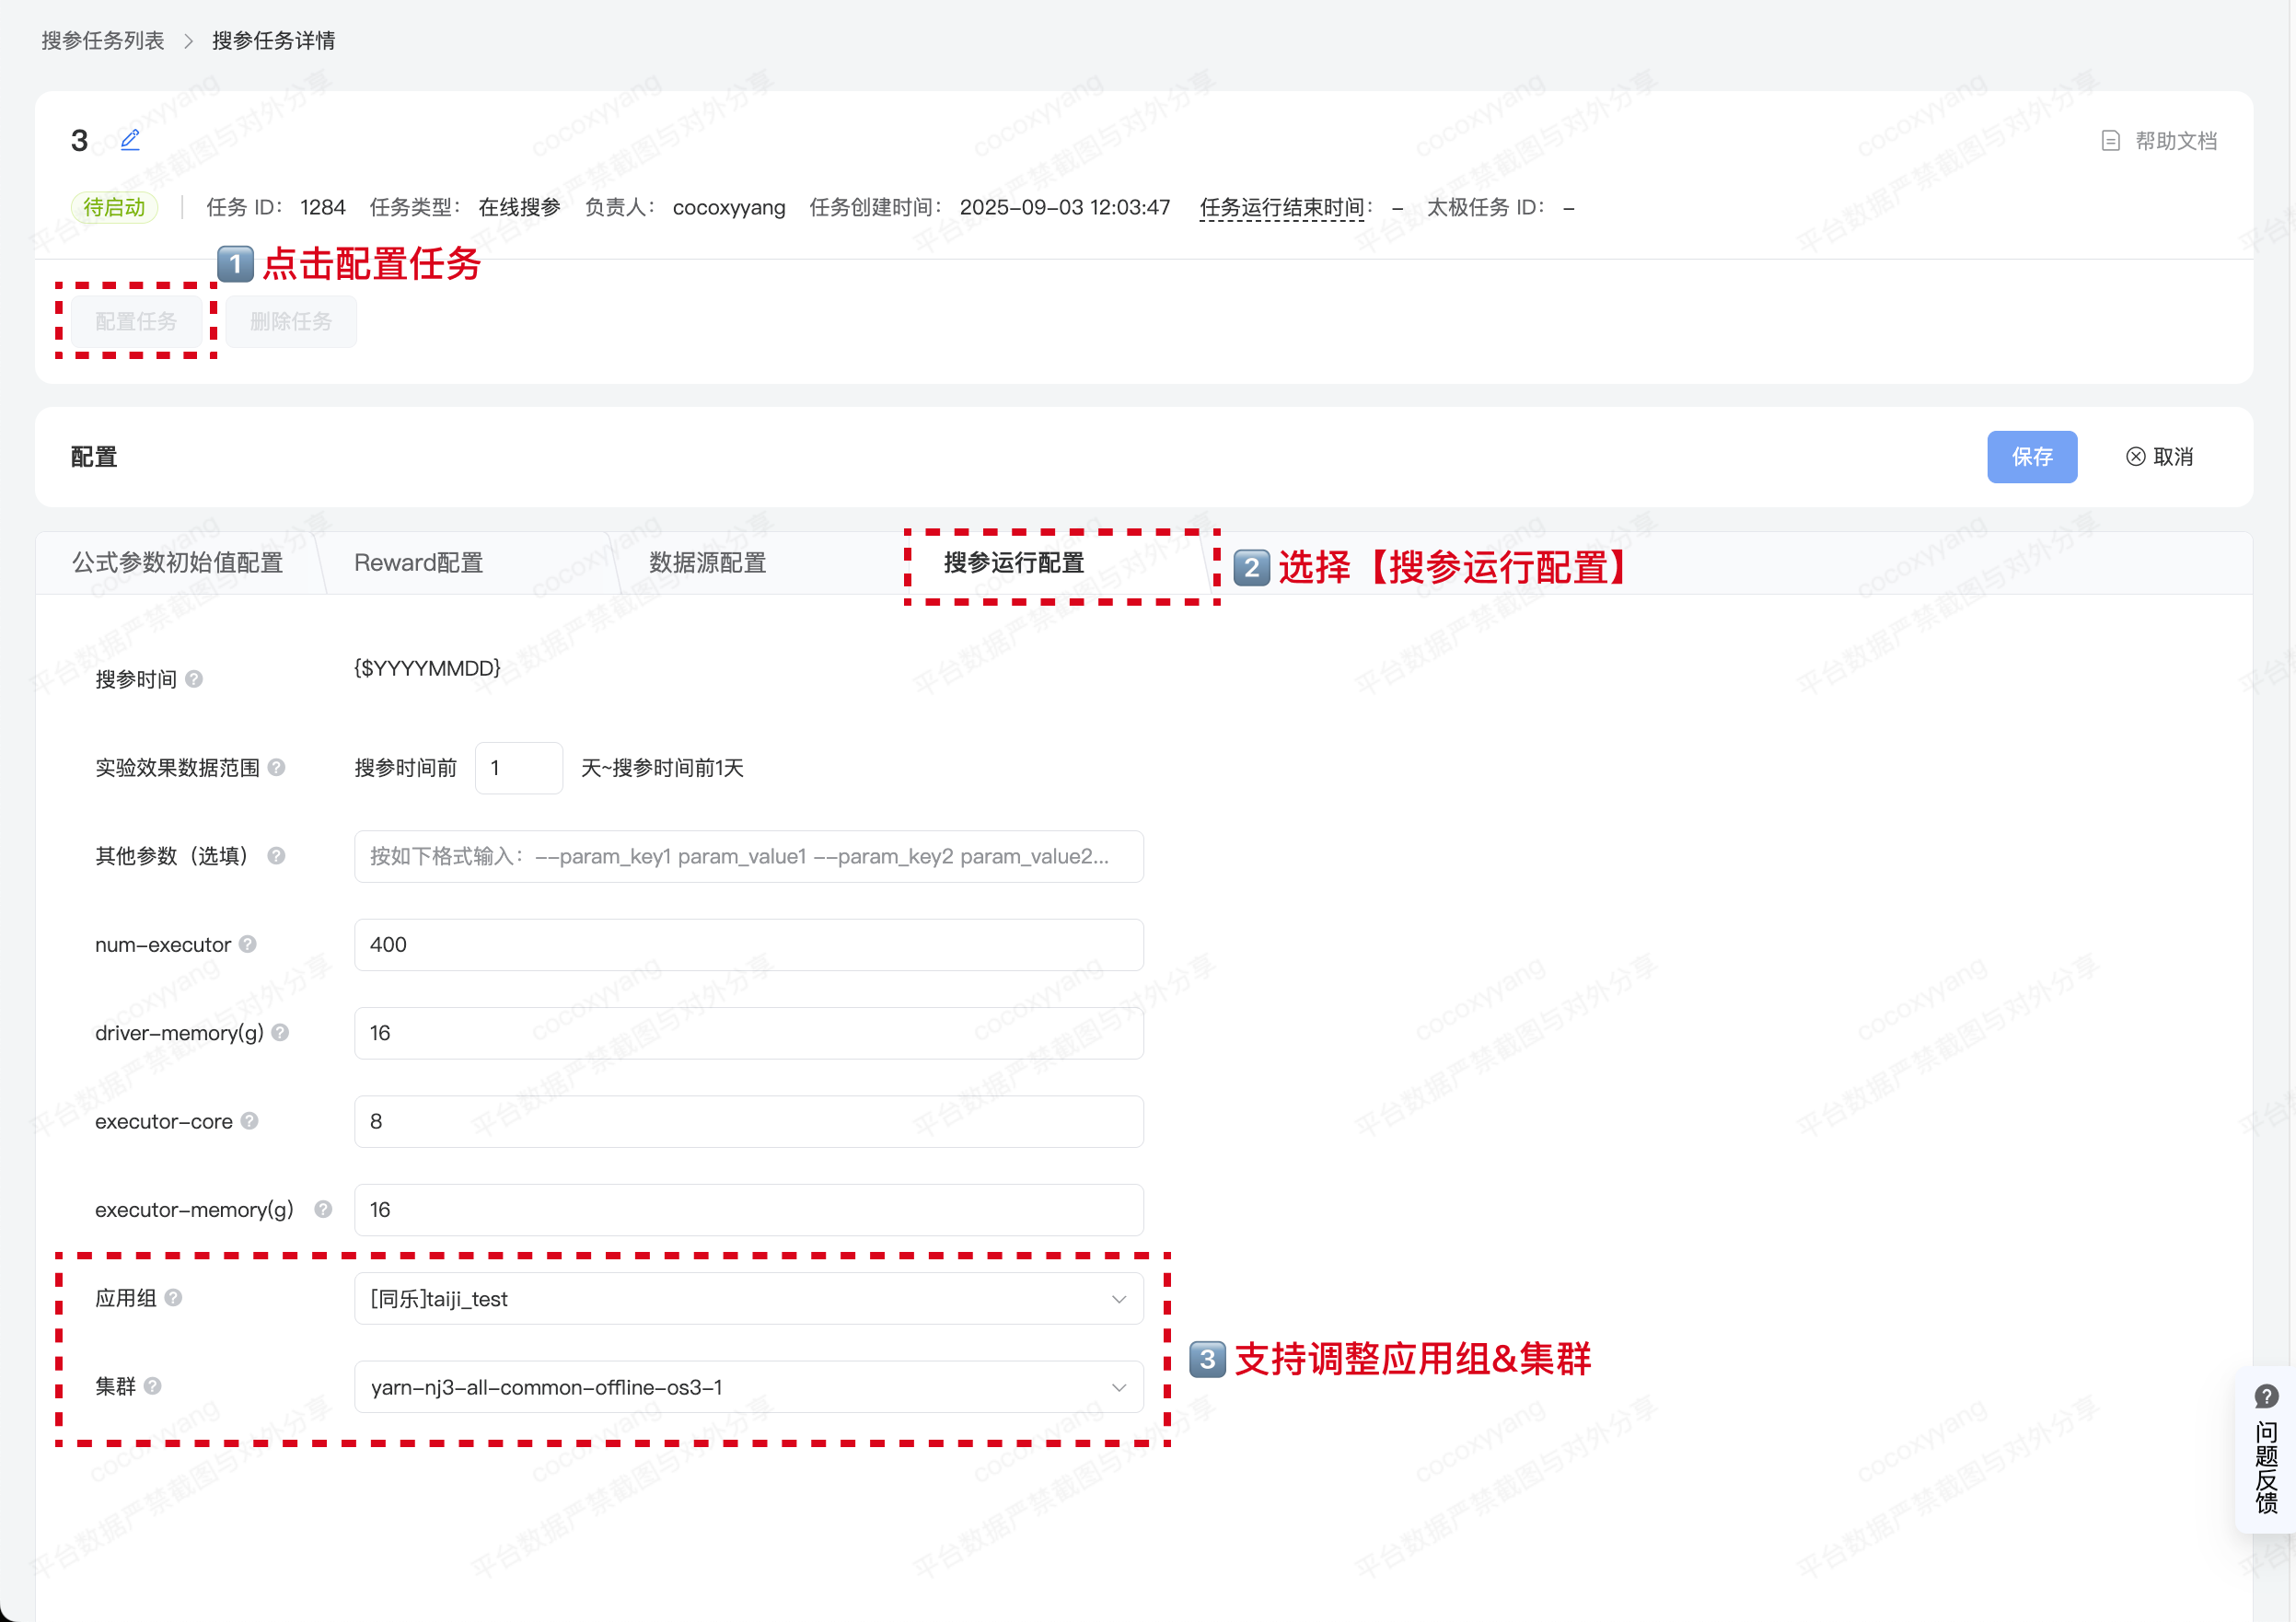Click help icon beside 其他参数（选填）
This screenshot has width=2296, height=1622.
[277, 856]
